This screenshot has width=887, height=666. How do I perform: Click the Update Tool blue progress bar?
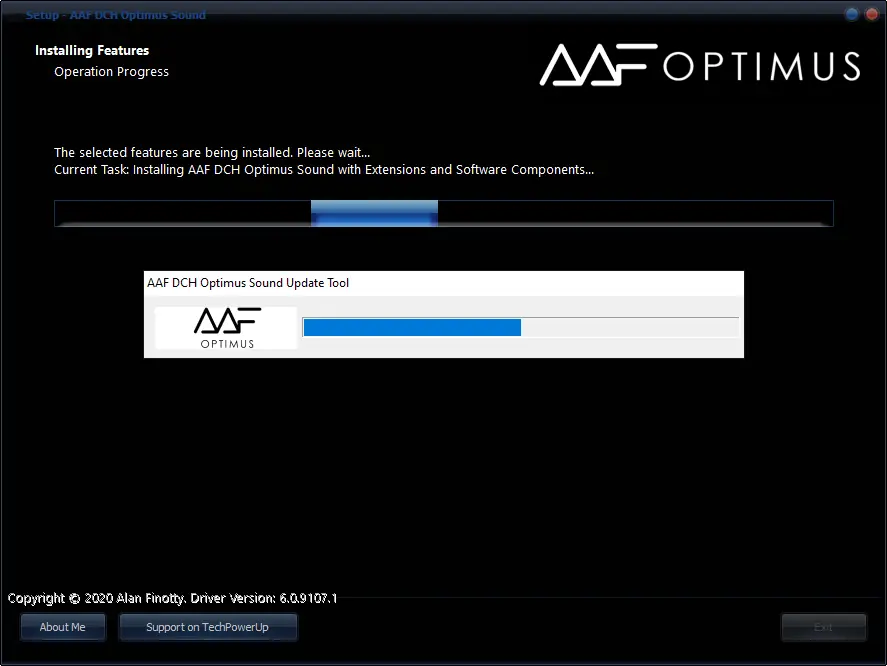pyautogui.click(x=520, y=327)
